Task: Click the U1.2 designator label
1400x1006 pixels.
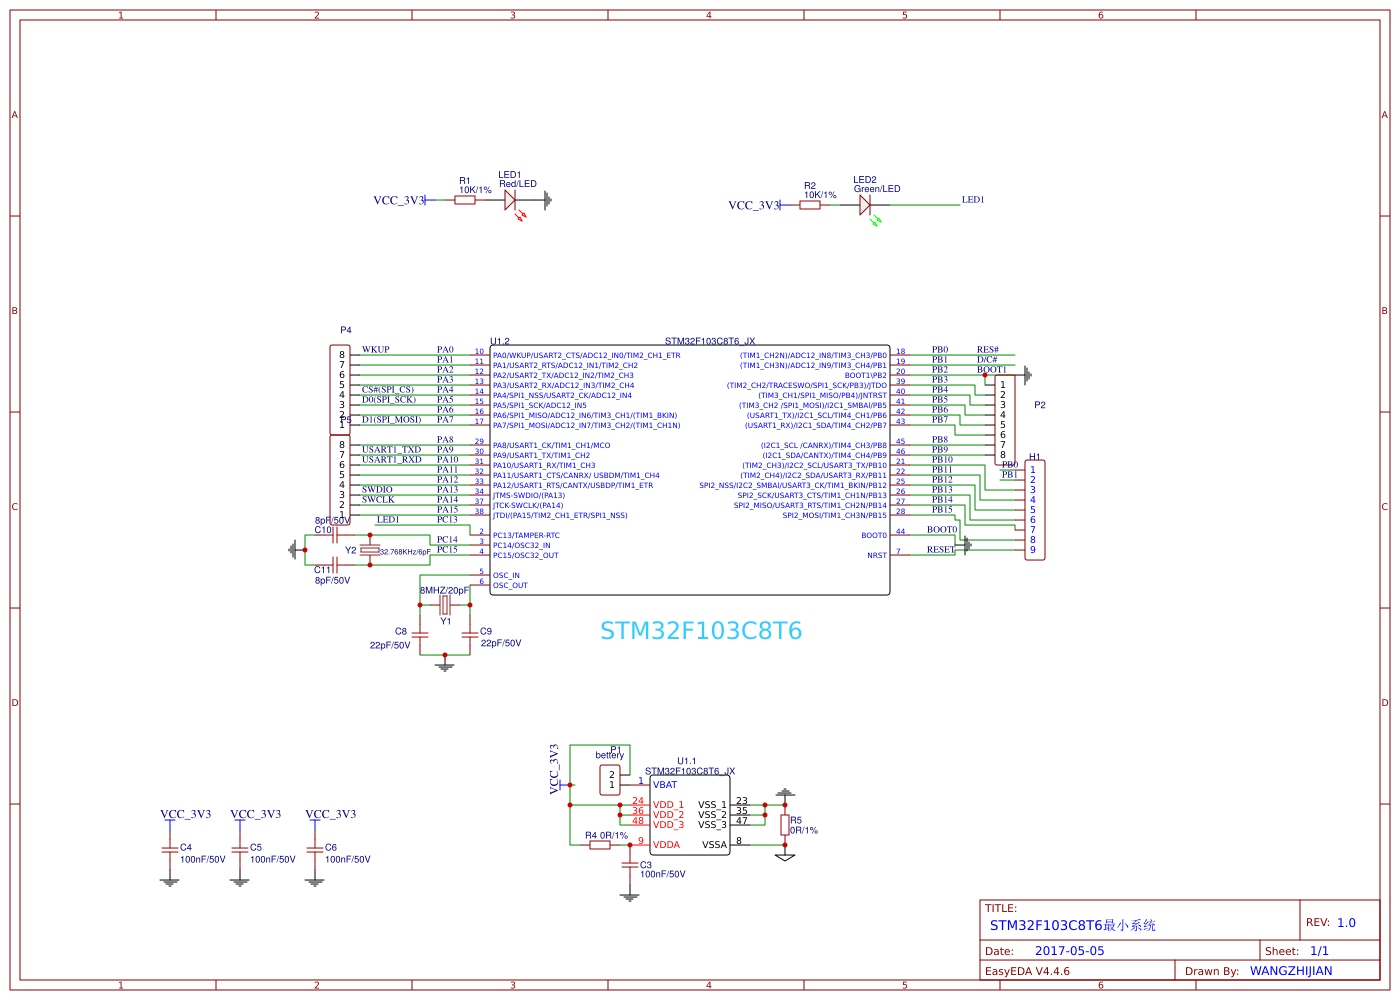Action: 500,342
